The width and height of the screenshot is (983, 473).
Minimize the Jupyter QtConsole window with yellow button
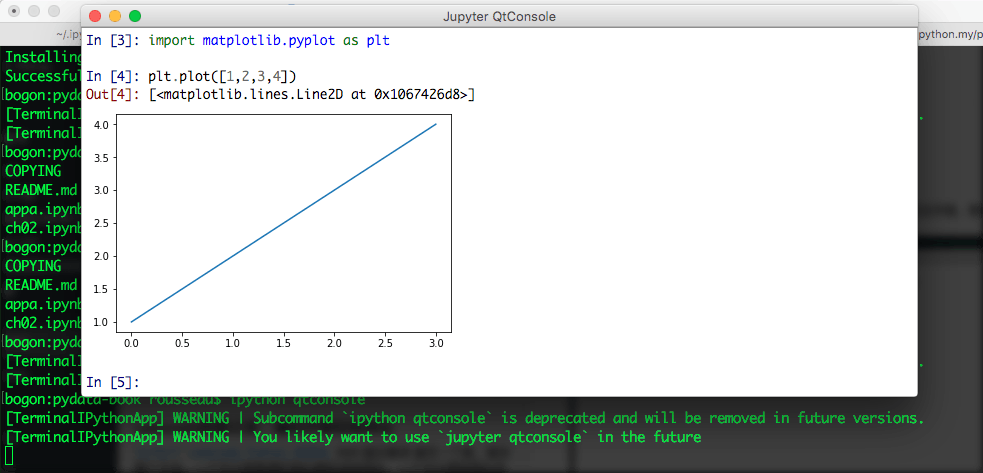click(x=115, y=16)
